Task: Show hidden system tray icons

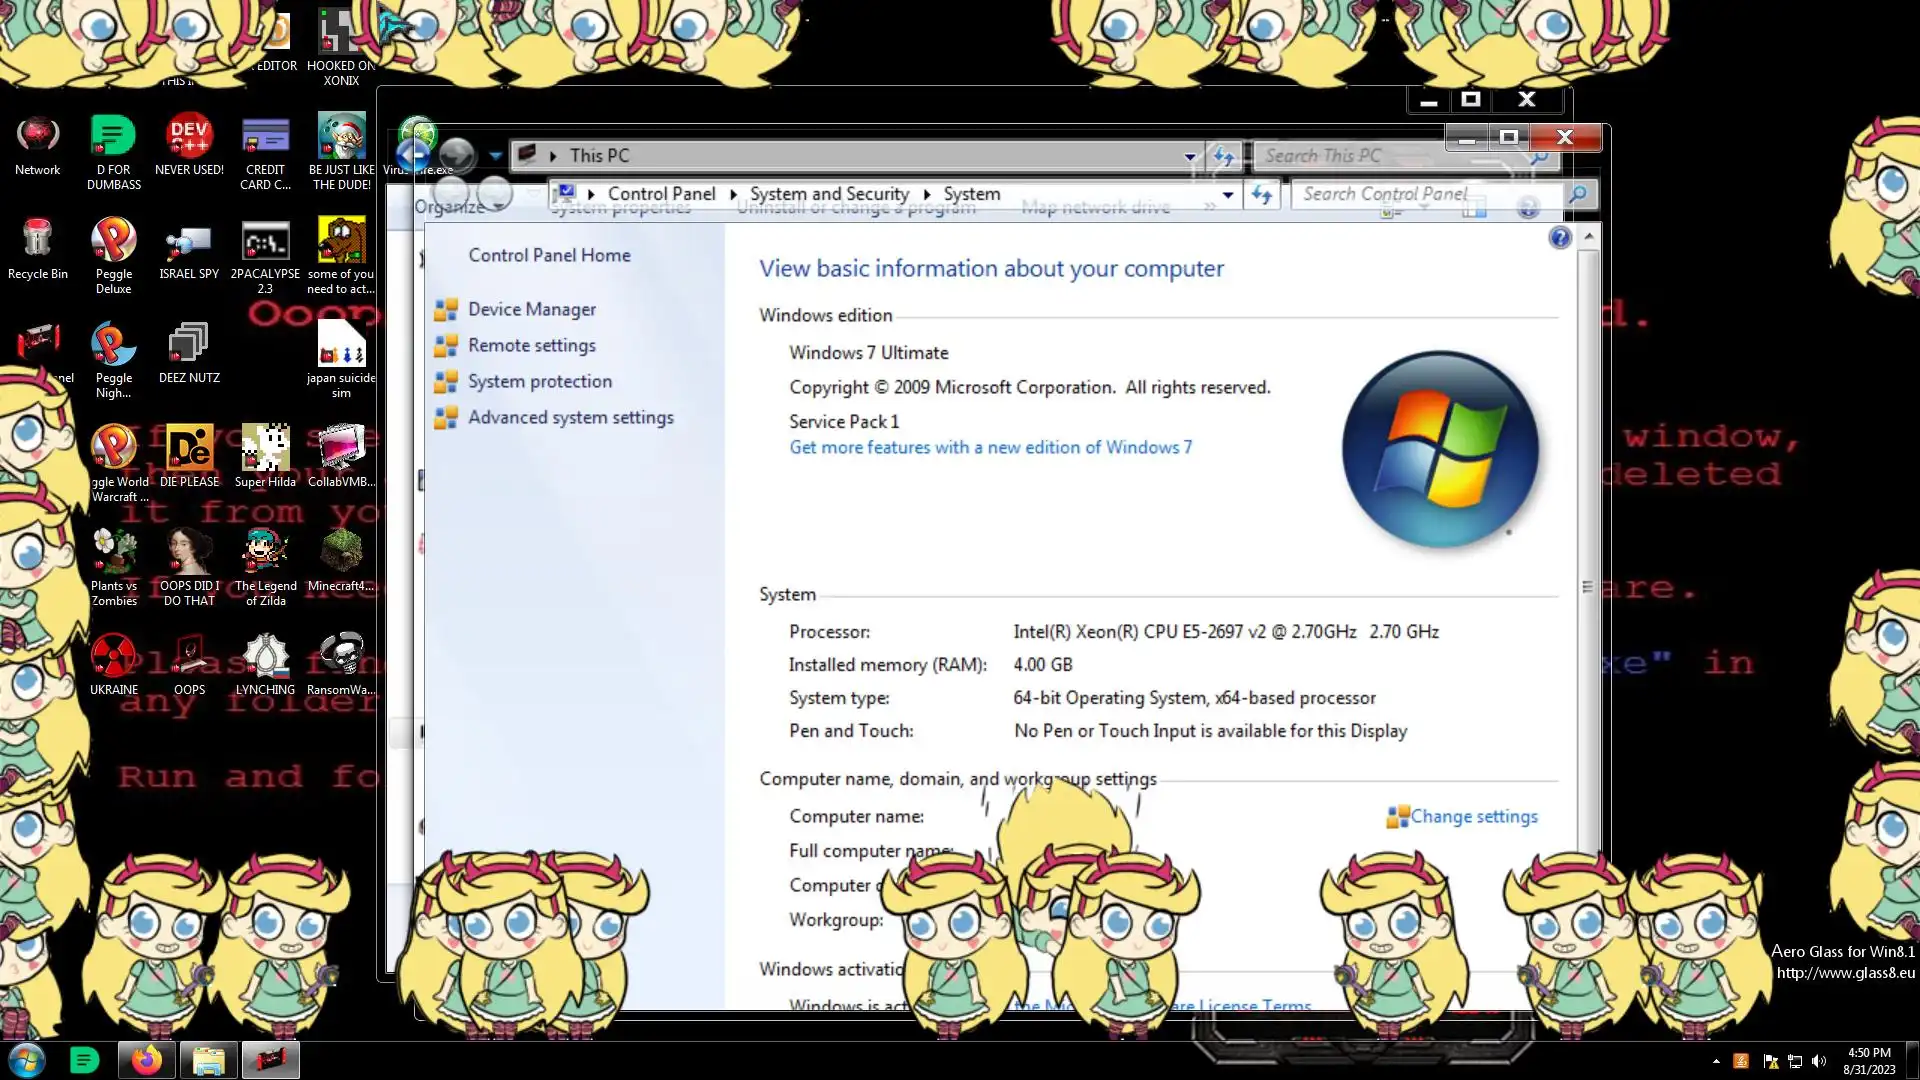Action: pyautogui.click(x=1716, y=1061)
